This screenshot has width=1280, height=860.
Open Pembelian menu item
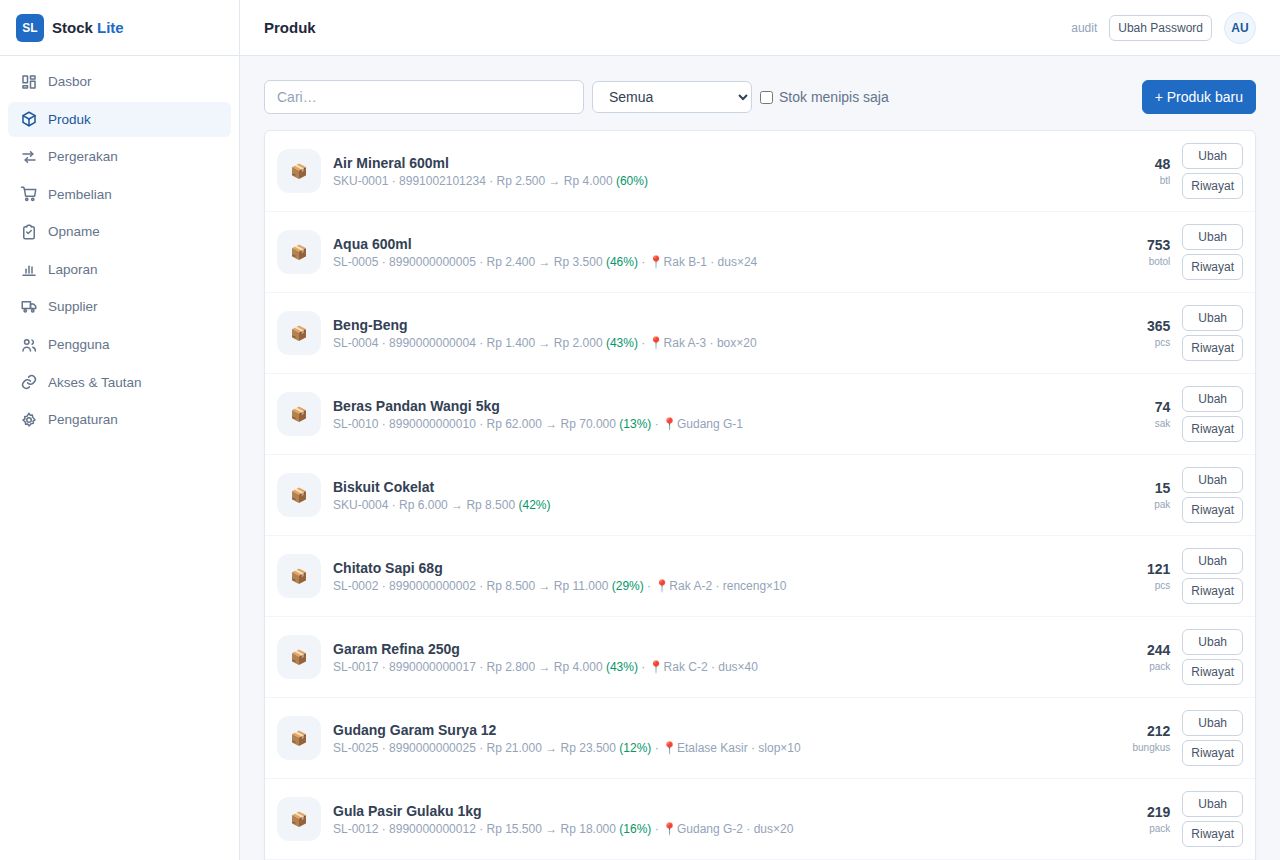[x=119, y=194]
